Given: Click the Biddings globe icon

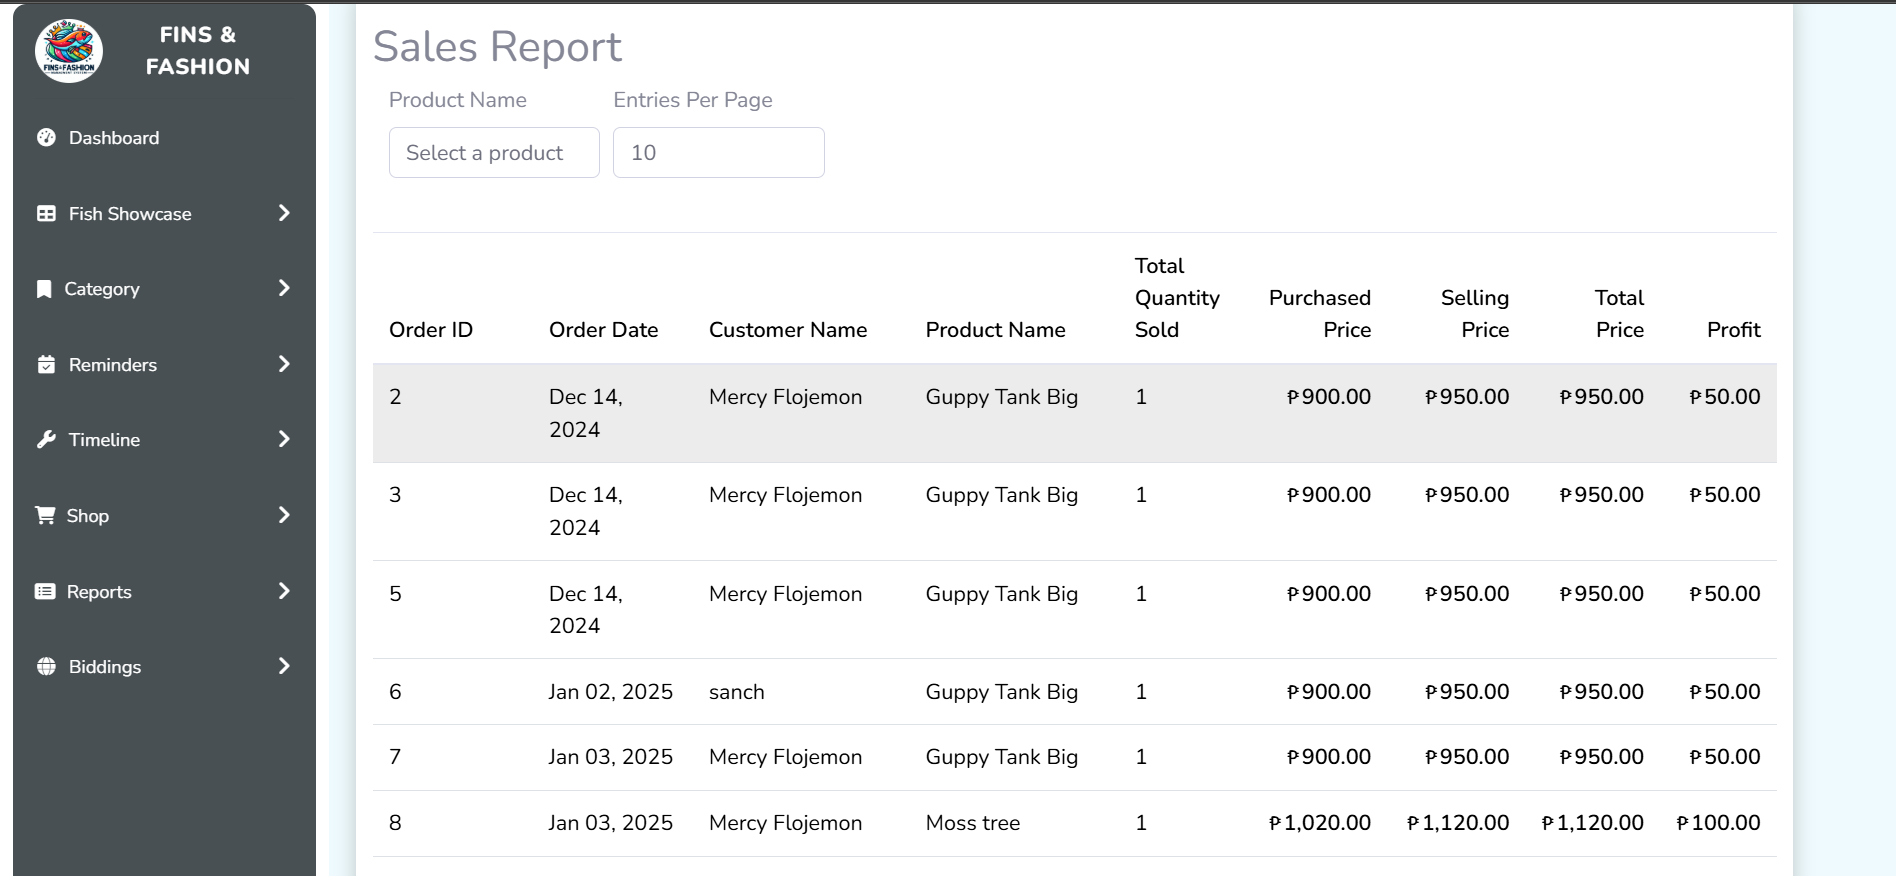Looking at the screenshot, I should click(46, 667).
